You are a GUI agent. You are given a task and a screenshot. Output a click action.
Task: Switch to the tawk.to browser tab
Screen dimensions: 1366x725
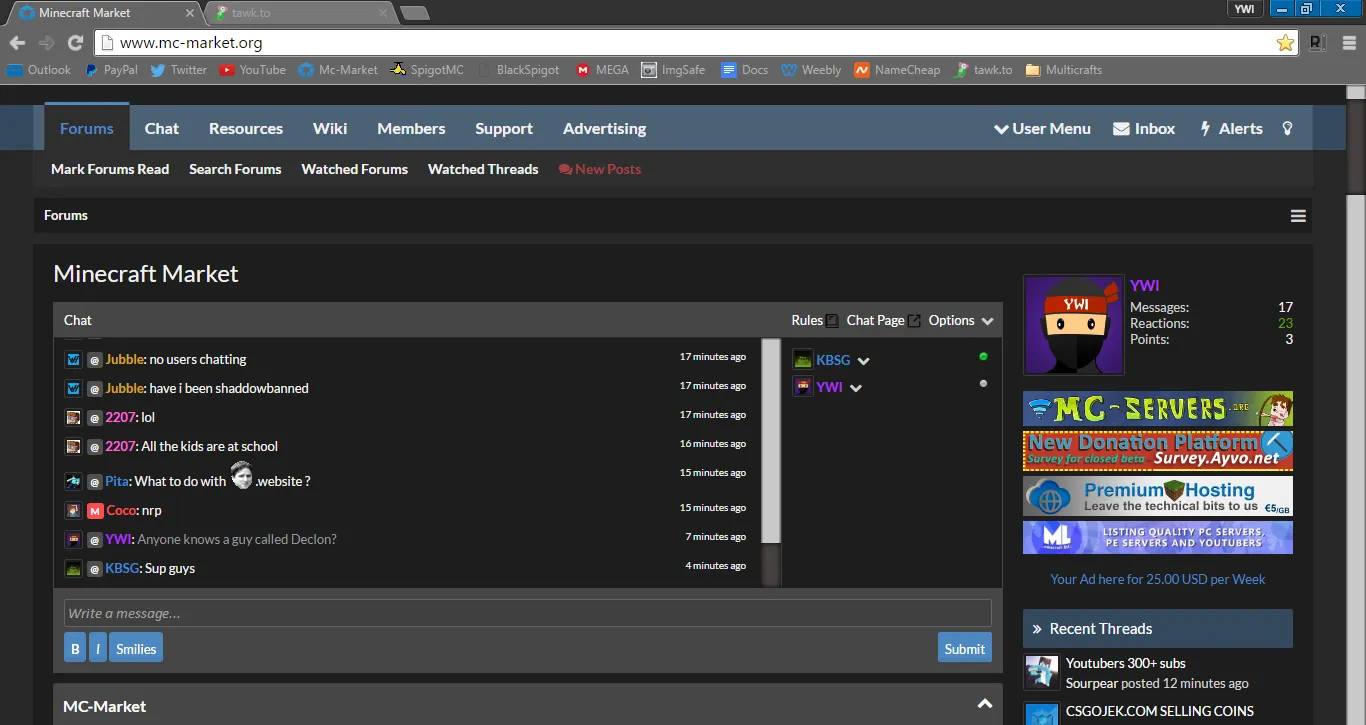(x=300, y=13)
